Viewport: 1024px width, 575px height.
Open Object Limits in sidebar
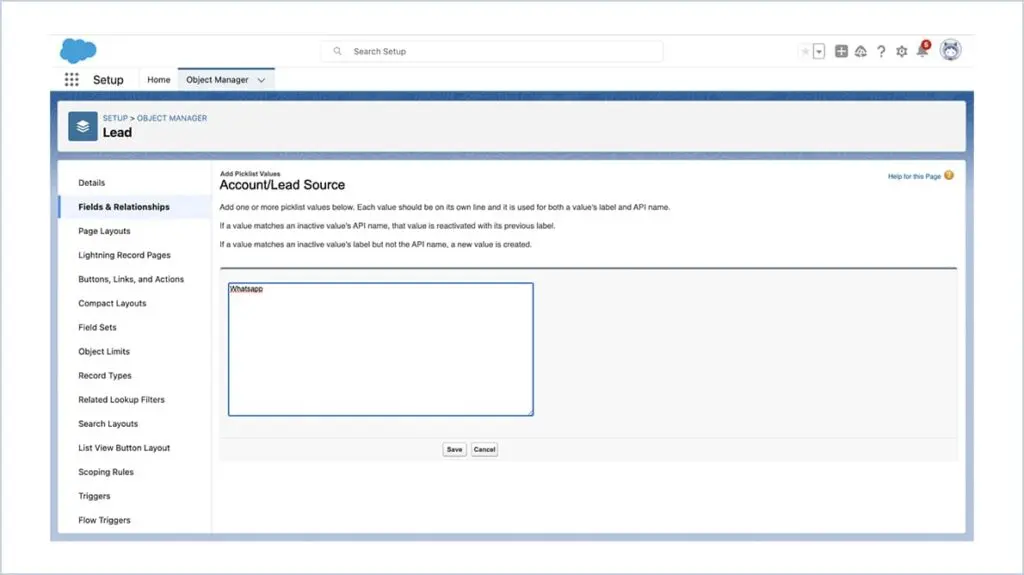point(104,352)
